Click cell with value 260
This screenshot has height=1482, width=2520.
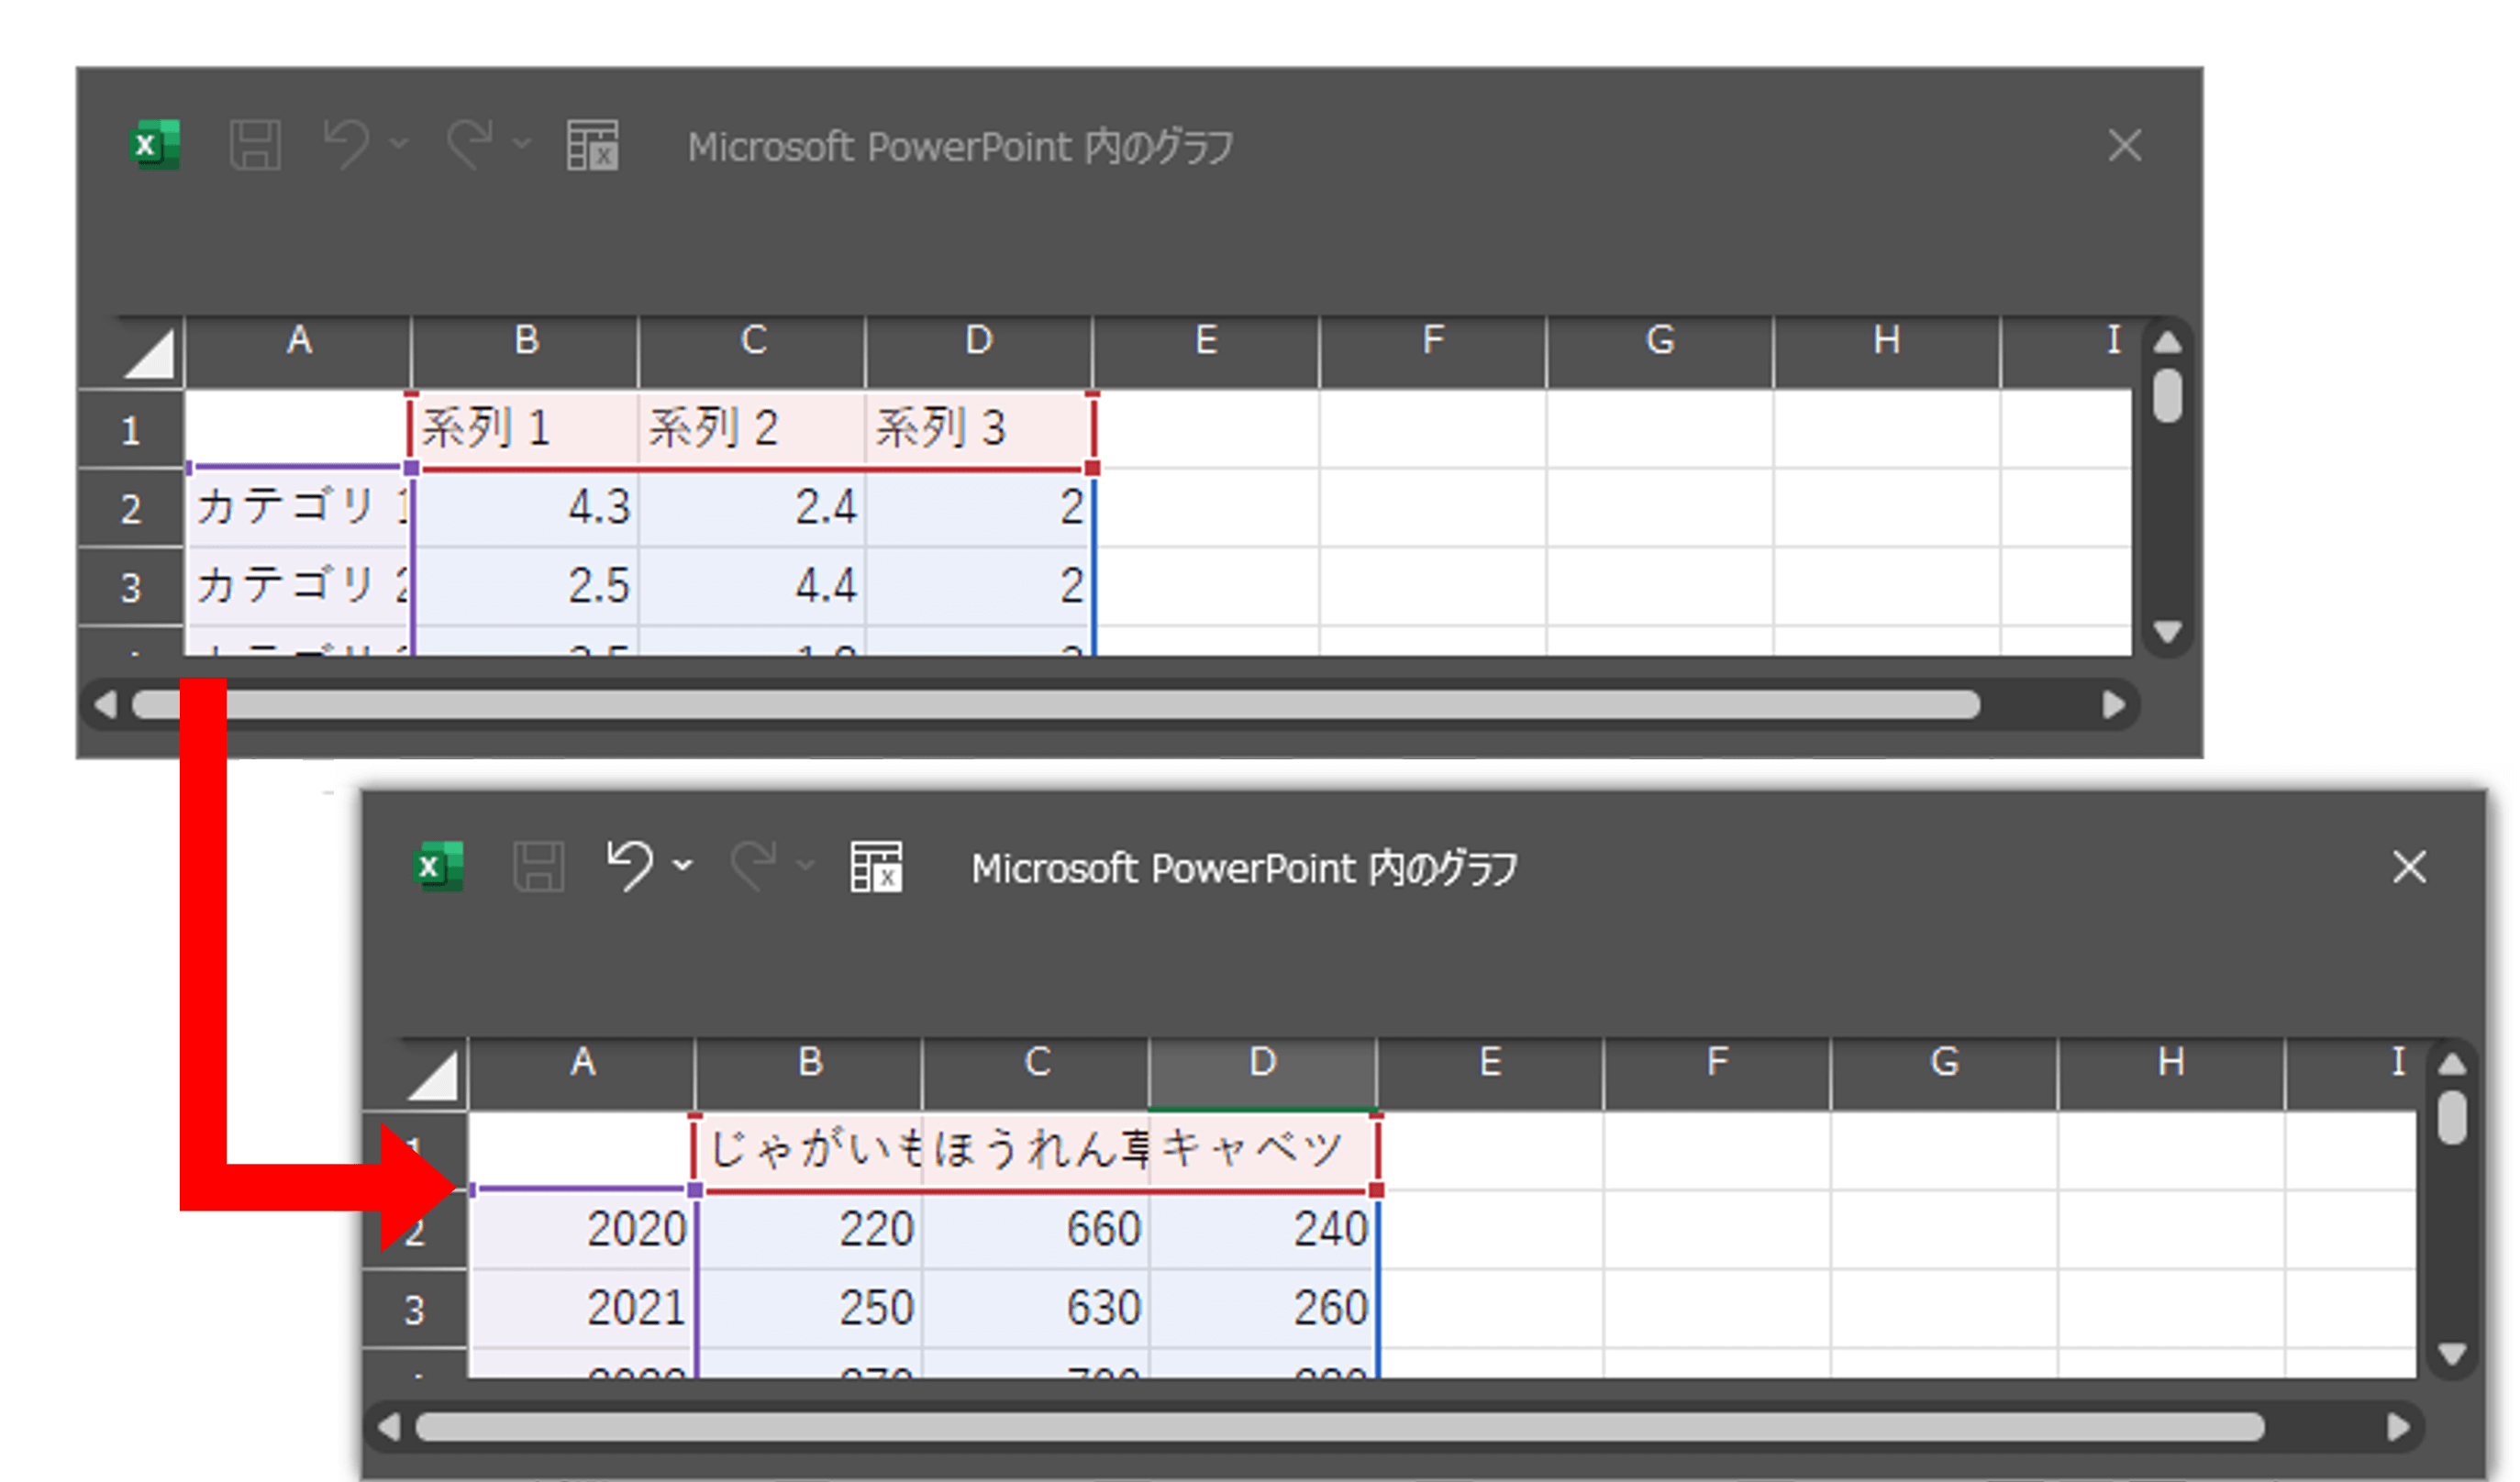(x=1263, y=1308)
